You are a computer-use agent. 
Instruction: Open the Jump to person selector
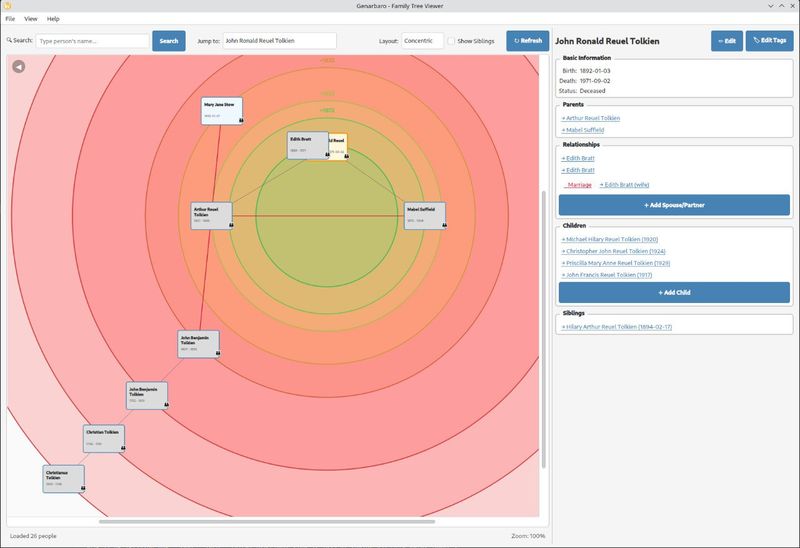[279, 41]
